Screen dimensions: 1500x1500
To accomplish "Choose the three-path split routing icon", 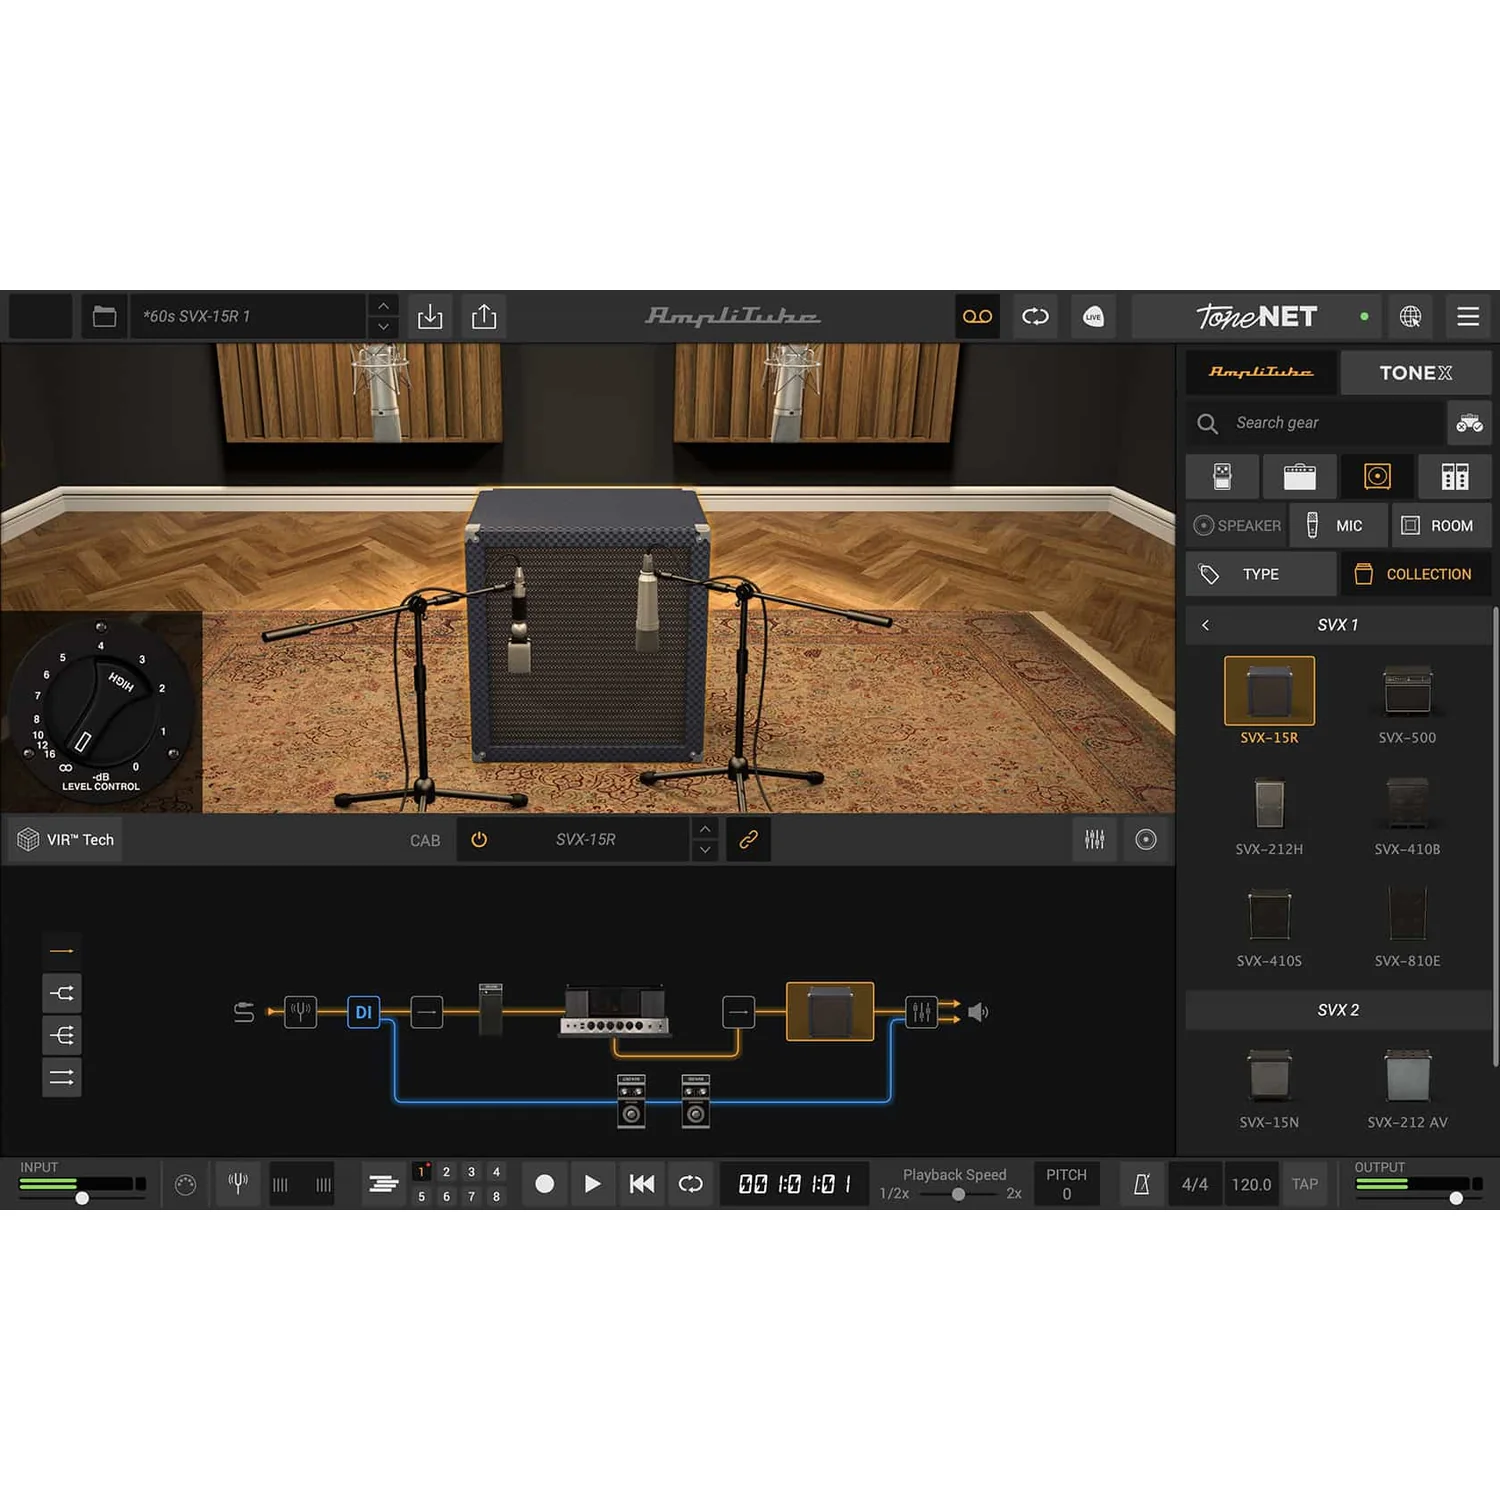I will tap(62, 1035).
